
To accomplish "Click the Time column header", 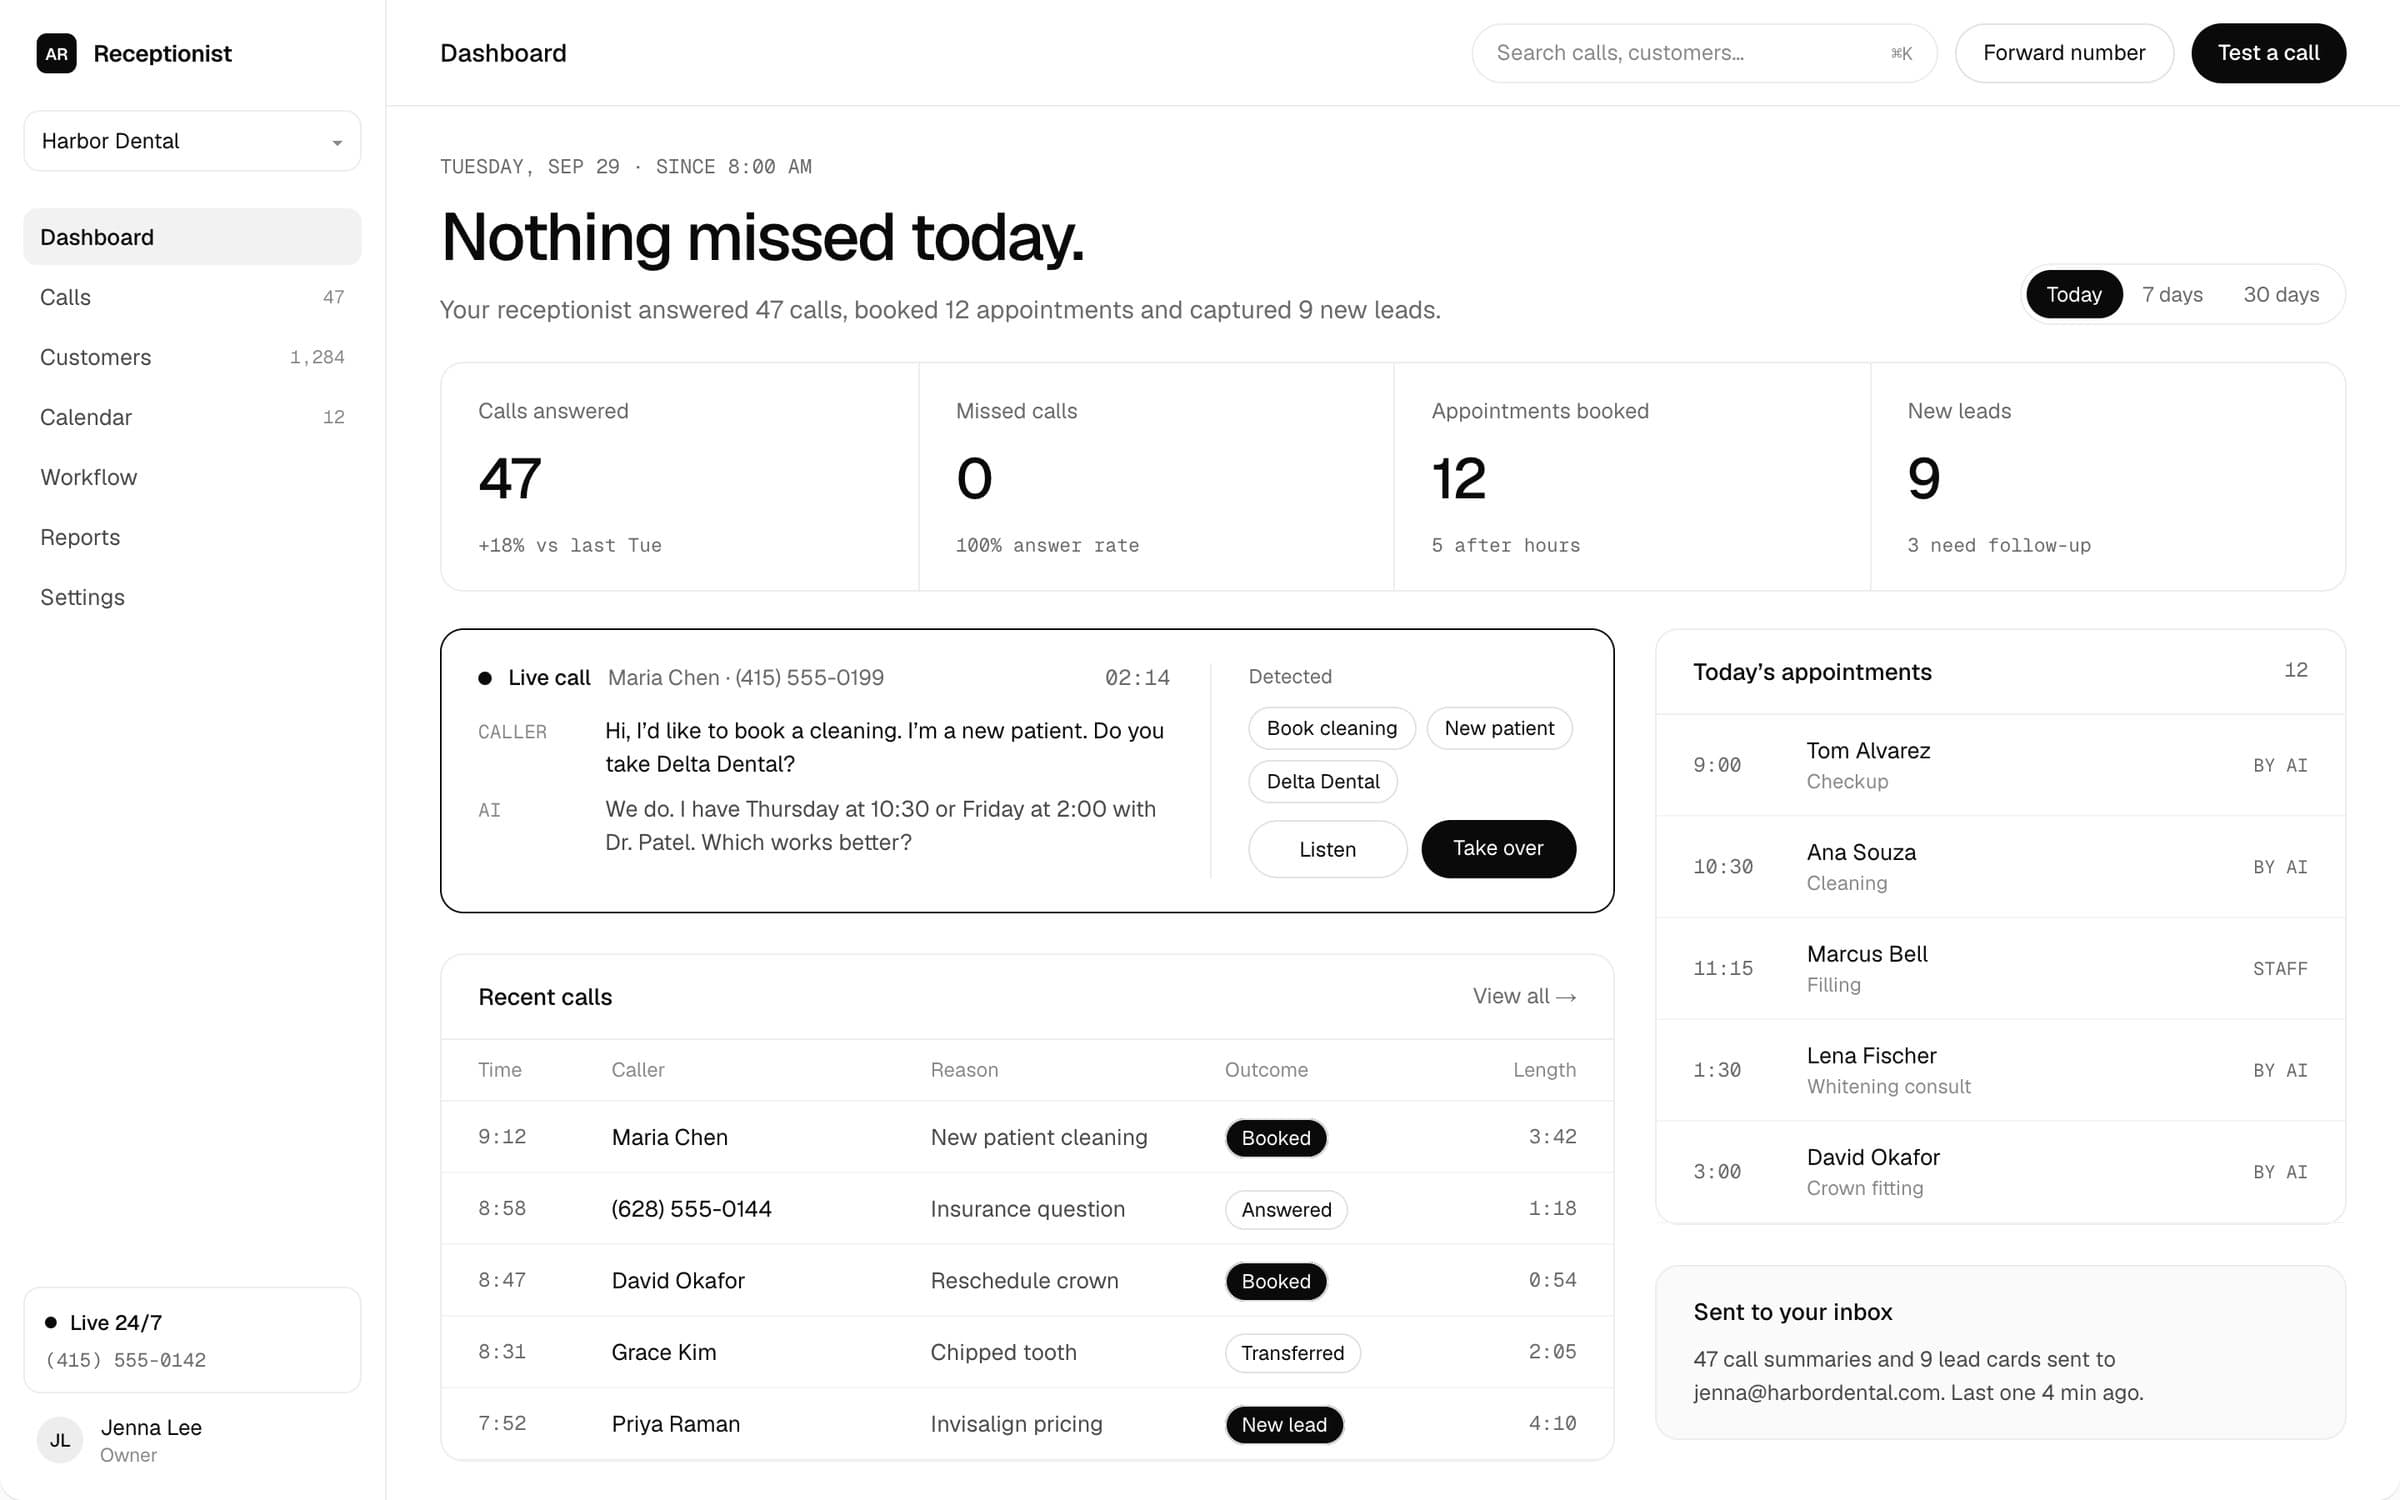I will (x=500, y=1070).
